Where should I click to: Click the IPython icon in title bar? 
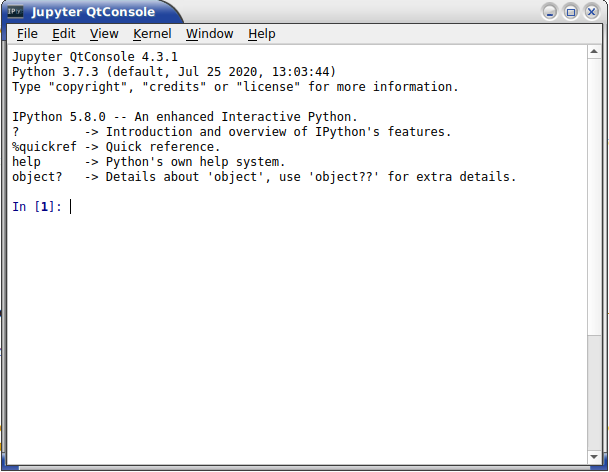pyautogui.click(x=15, y=12)
